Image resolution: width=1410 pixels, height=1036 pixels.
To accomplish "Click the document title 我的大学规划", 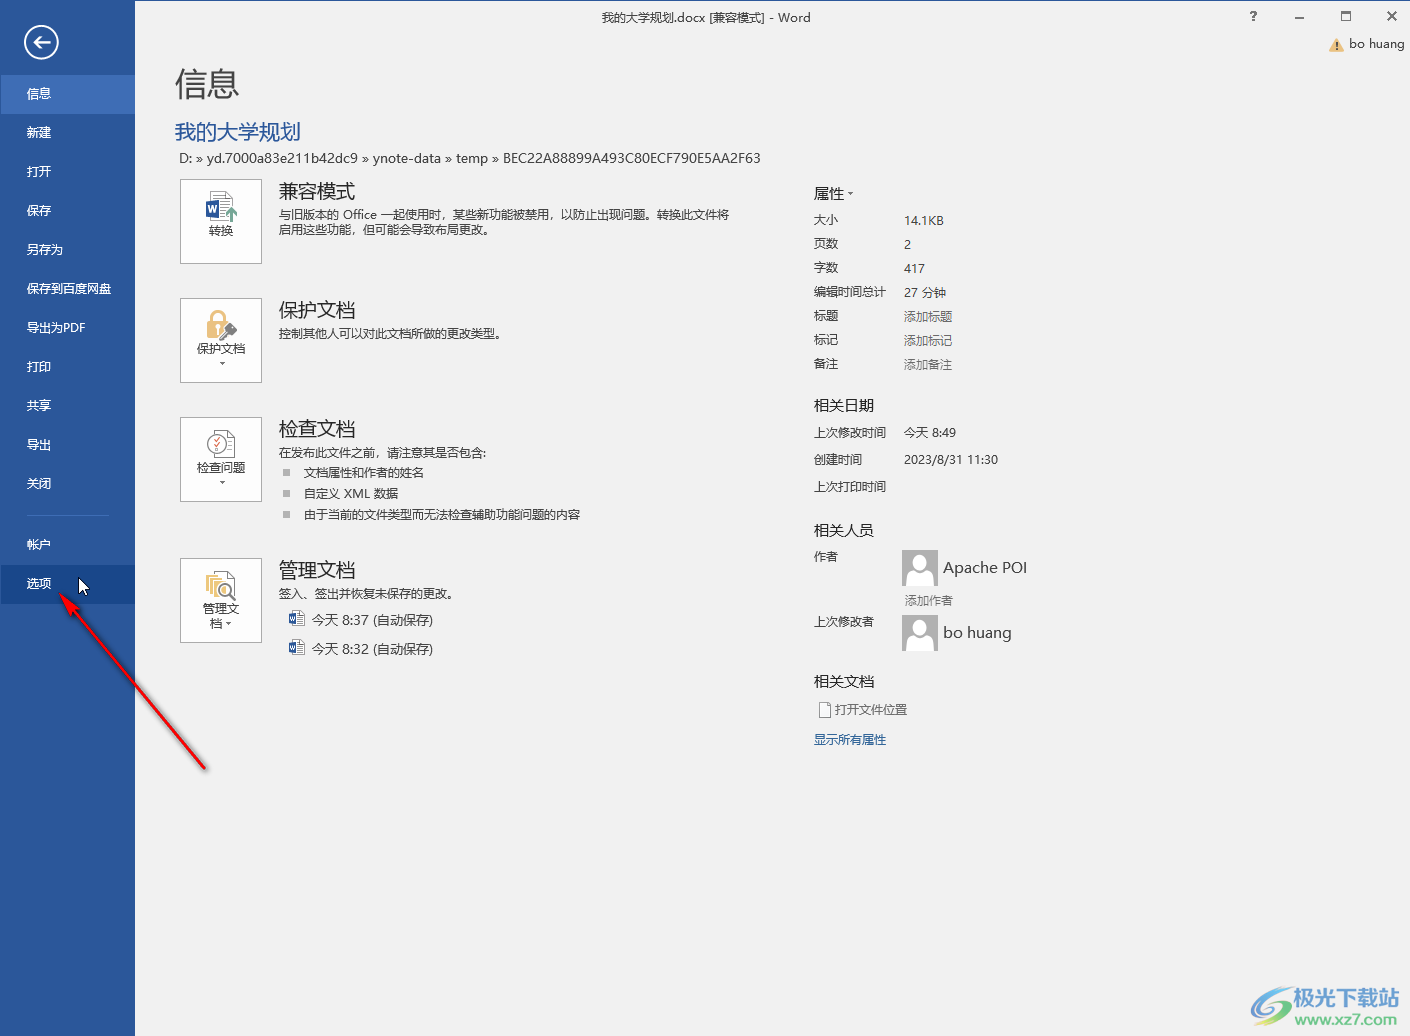I will coord(238,132).
